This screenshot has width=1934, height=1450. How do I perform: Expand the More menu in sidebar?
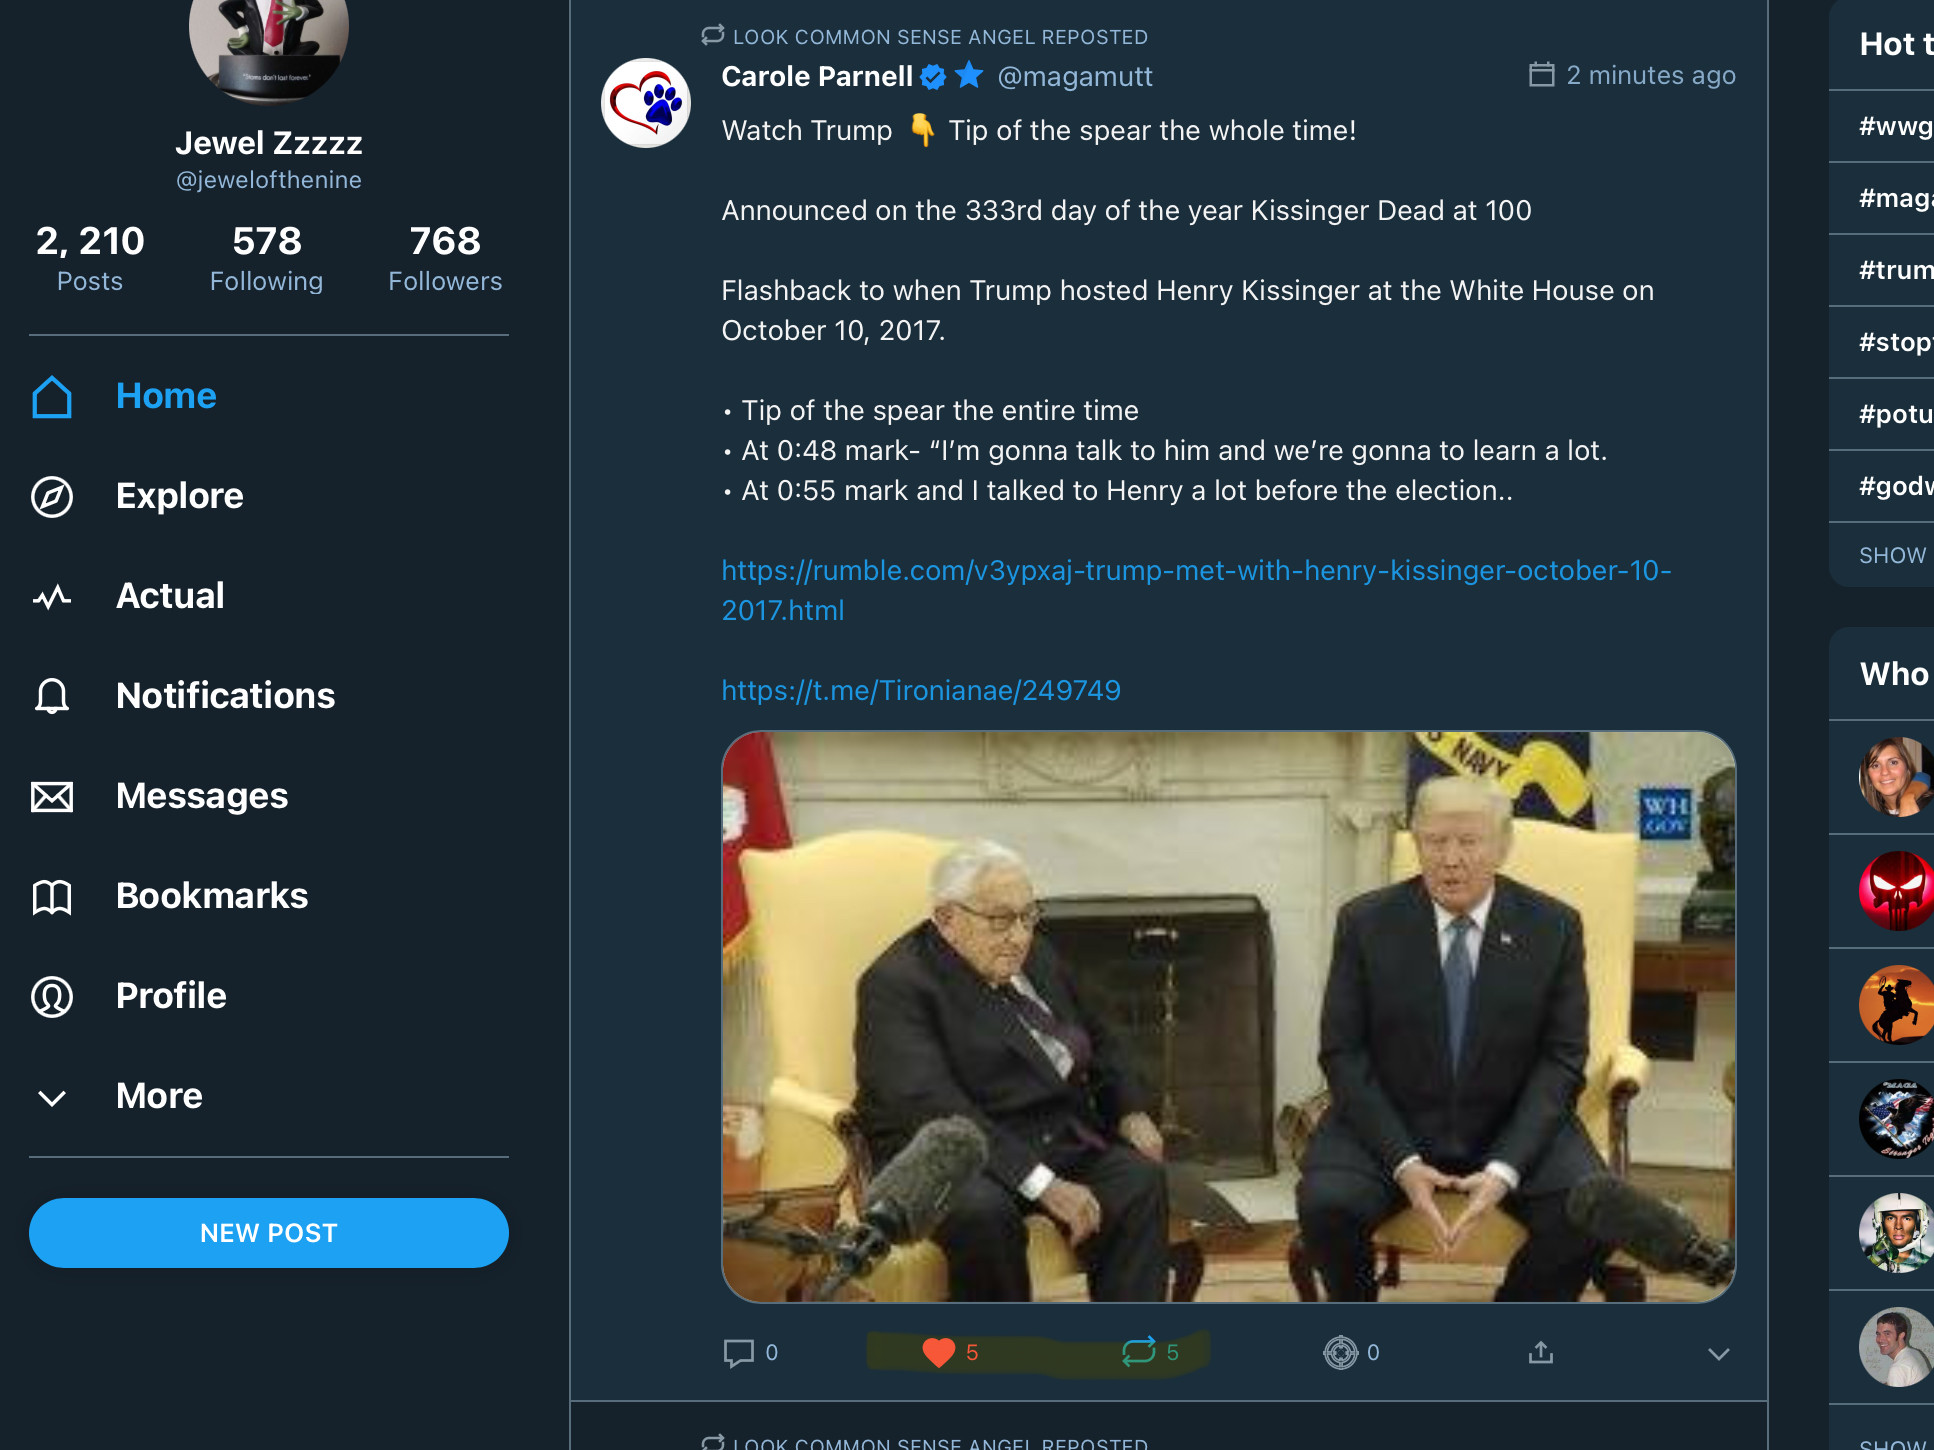point(52,1097)
